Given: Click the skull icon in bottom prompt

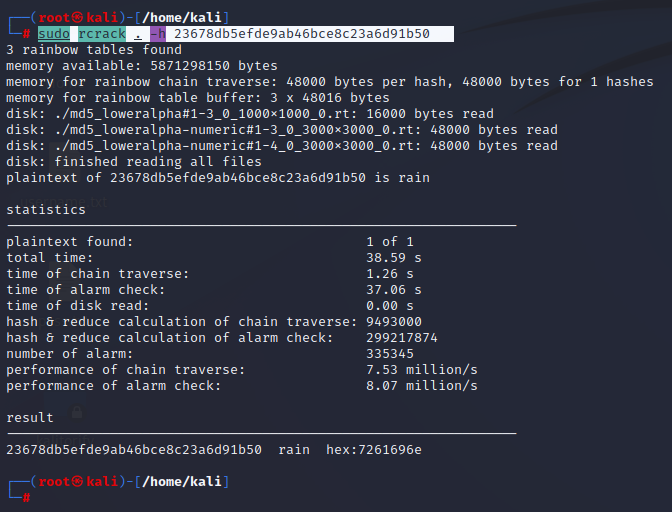Looking at the screenshot, I should 77,482.
